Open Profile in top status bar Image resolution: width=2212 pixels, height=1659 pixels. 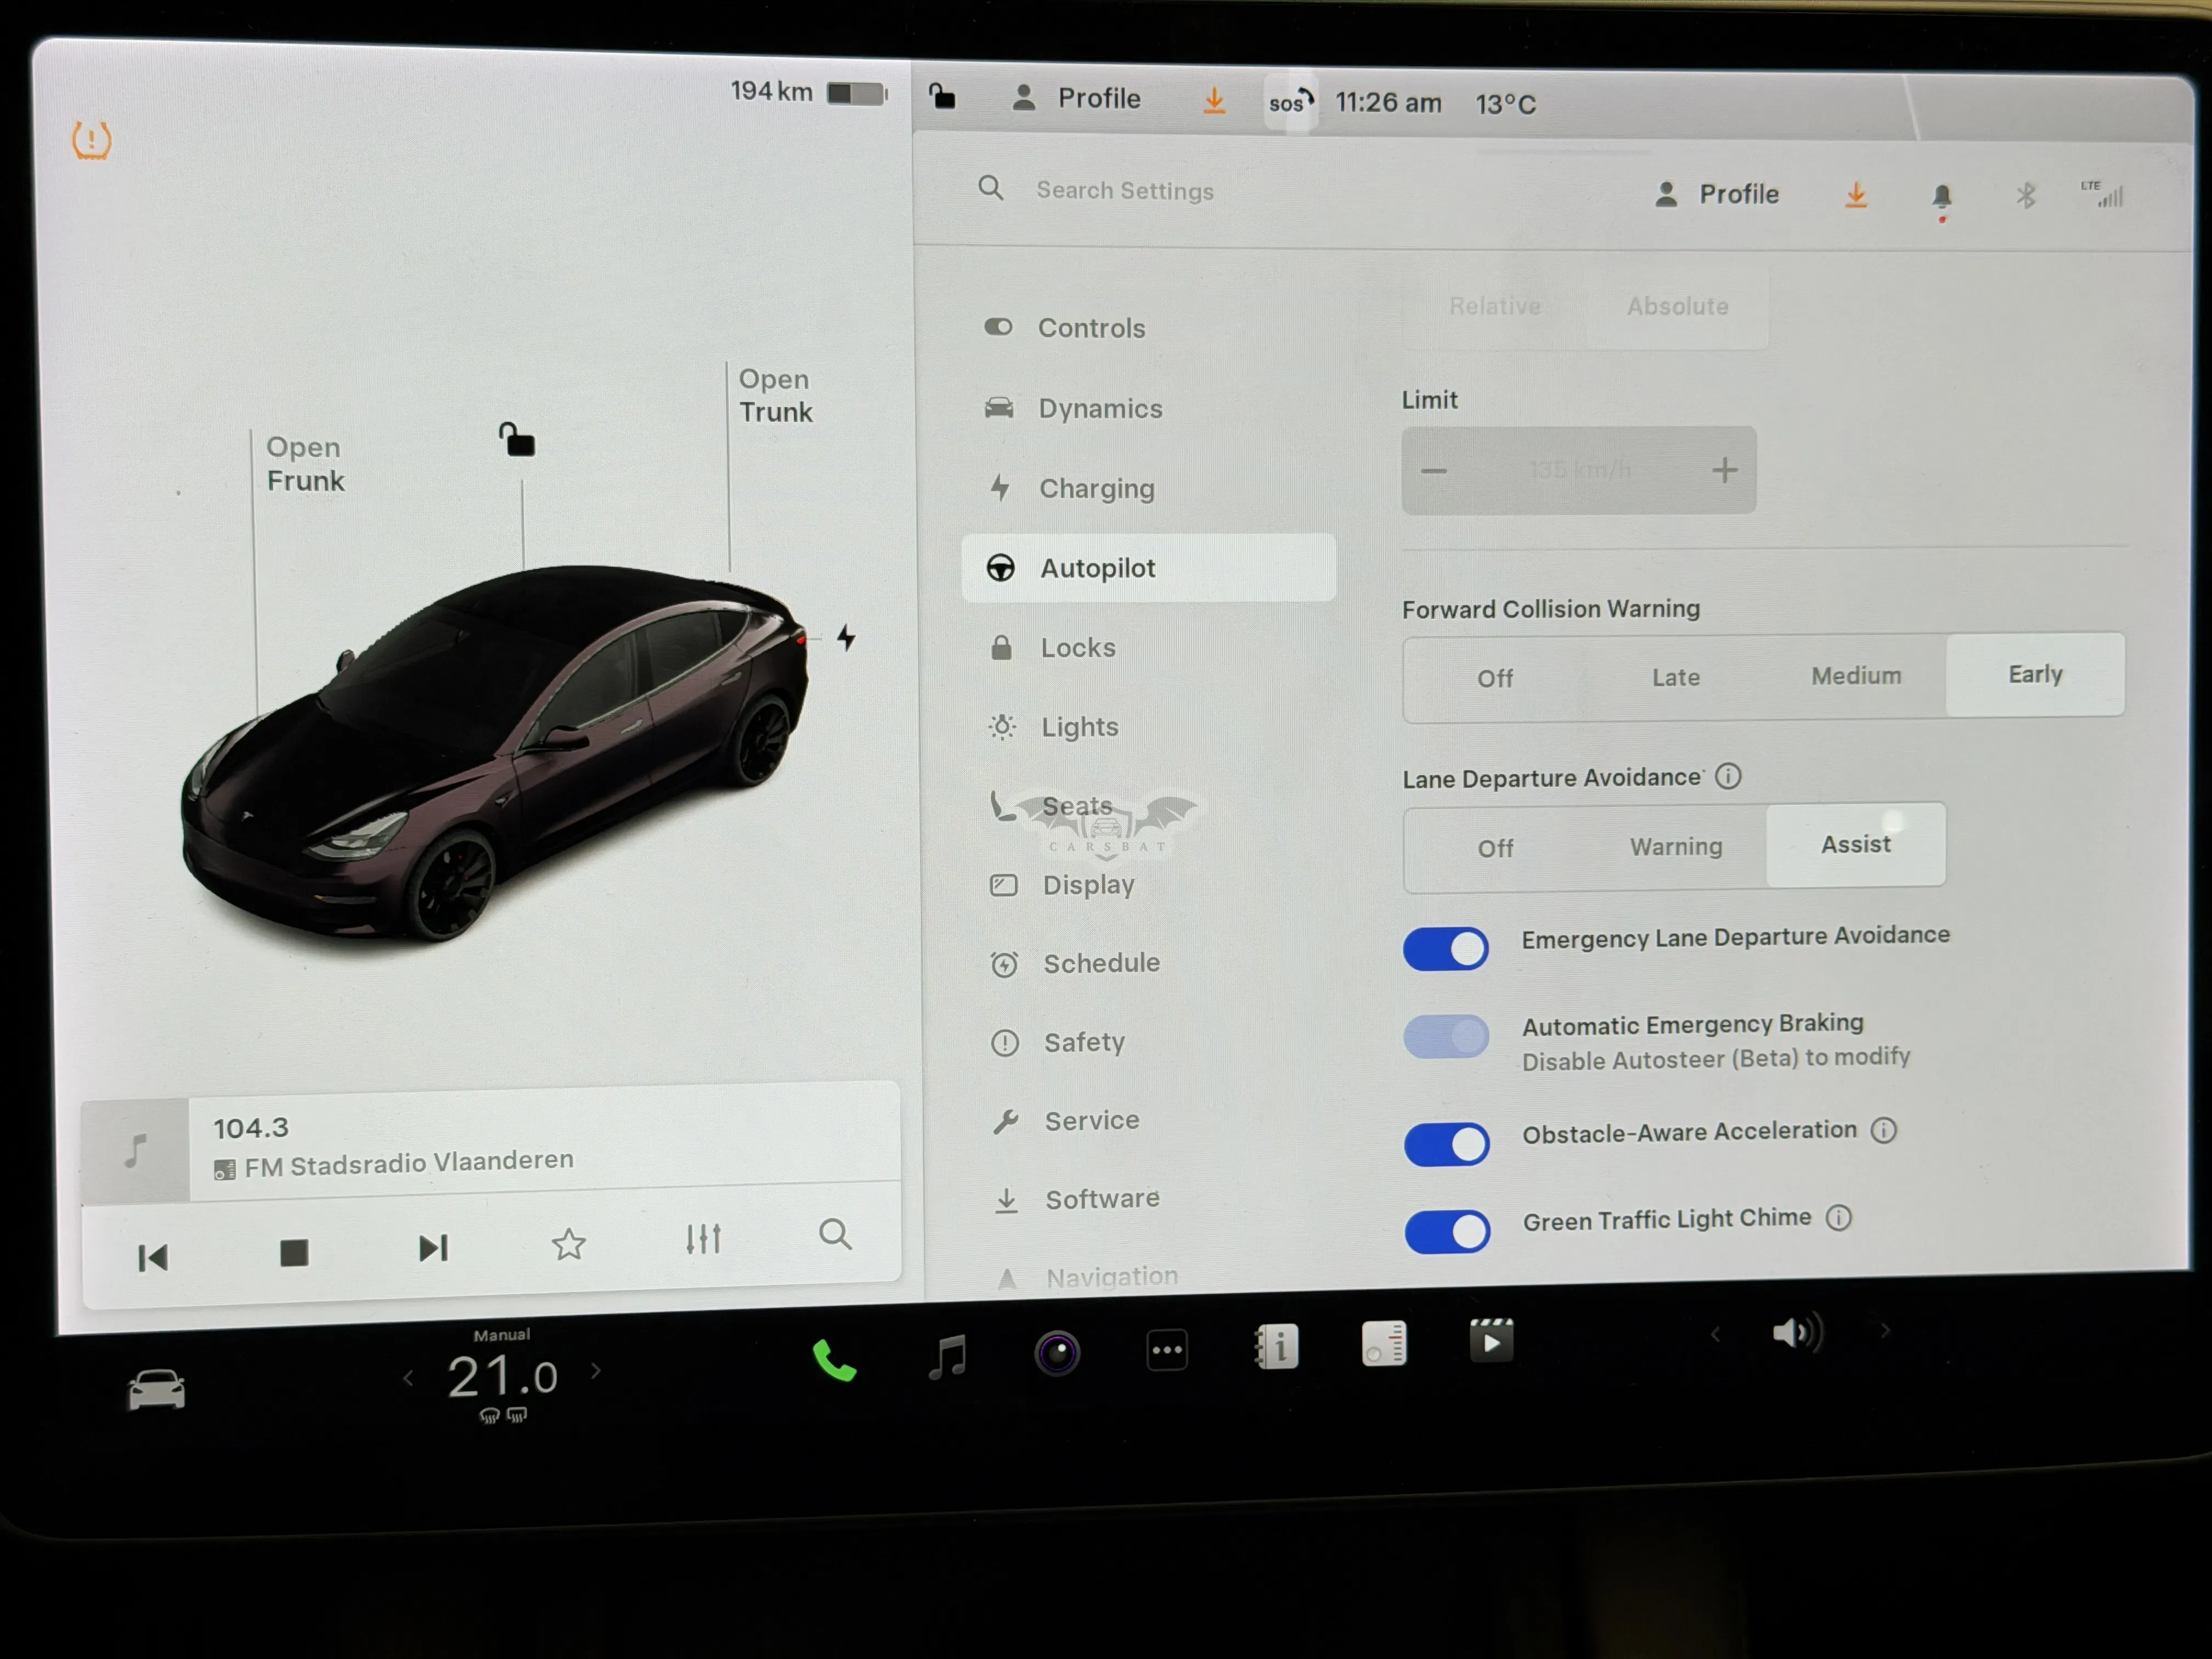(1077, 98)
